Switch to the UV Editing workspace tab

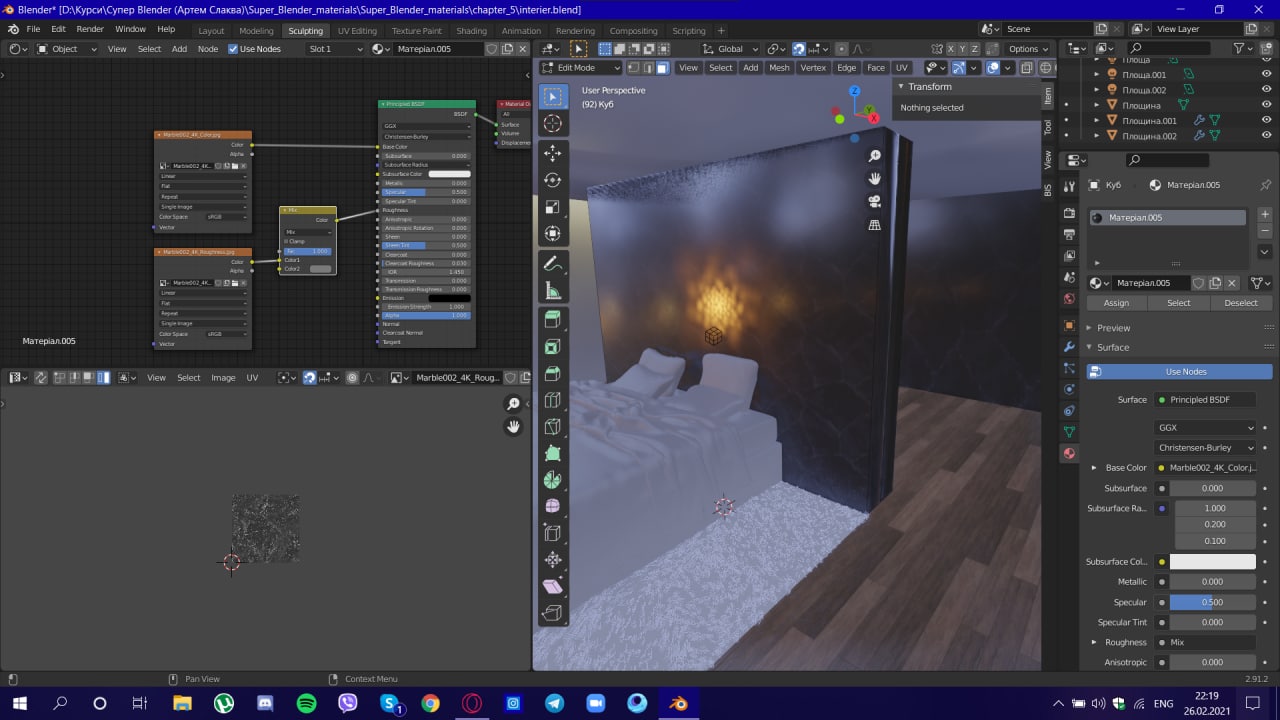(x=357, y=30)
